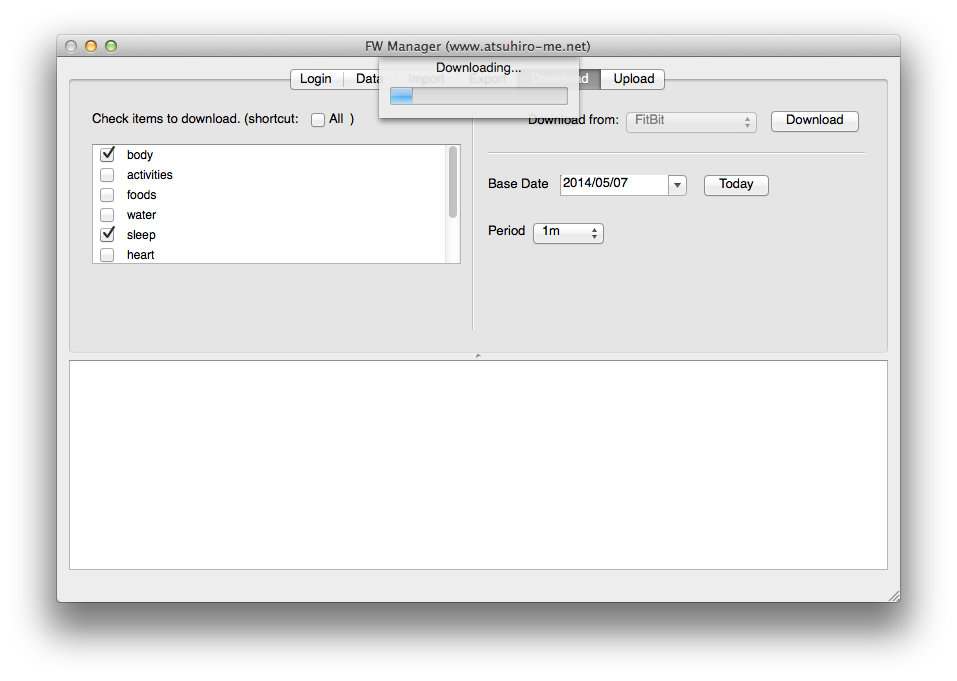This screenshot has height=681, width=957.
Task: Check the foods item
Action: coord(107,195)
